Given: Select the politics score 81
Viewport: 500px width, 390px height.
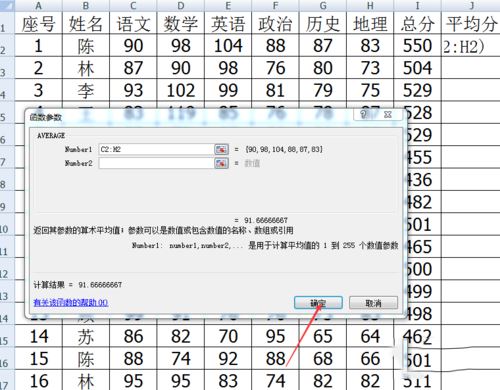Looking at the screenshot, I should tap(275, 90).
